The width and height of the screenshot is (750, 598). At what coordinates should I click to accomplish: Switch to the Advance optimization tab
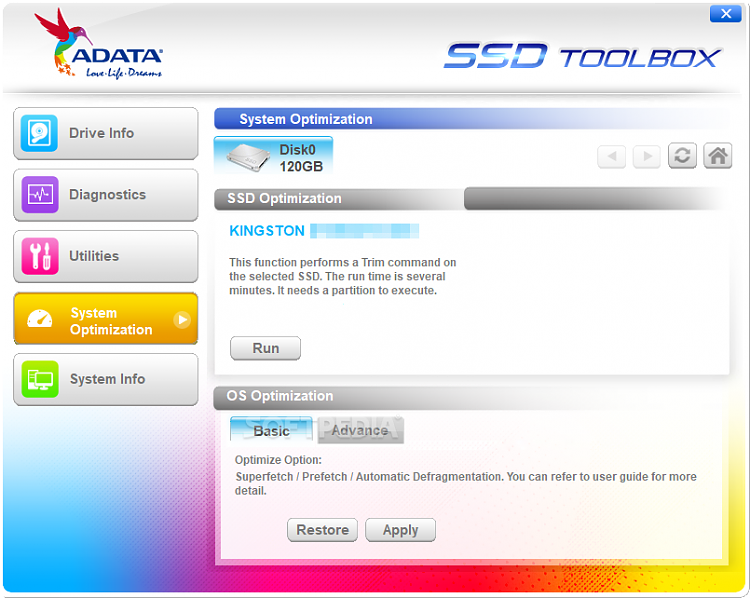tap(360, 430)
